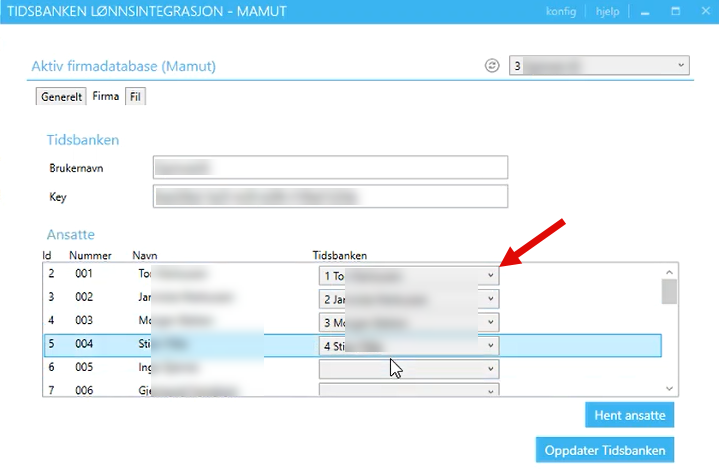Click the Brukernavn input field
The width and height of the screenshot is (719, 469).
pos(330,167)
